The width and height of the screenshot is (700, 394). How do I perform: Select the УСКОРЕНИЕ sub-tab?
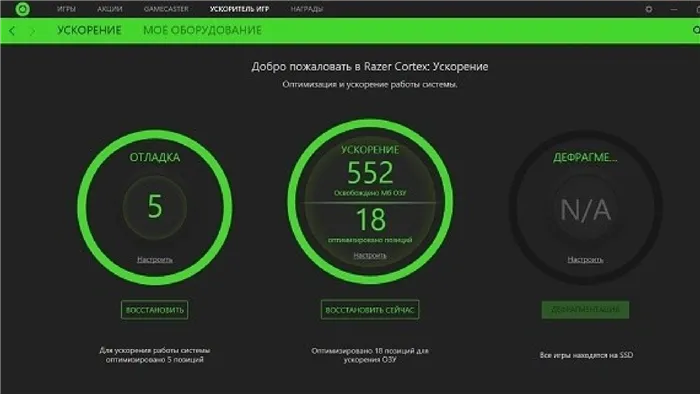pos(89,30)
